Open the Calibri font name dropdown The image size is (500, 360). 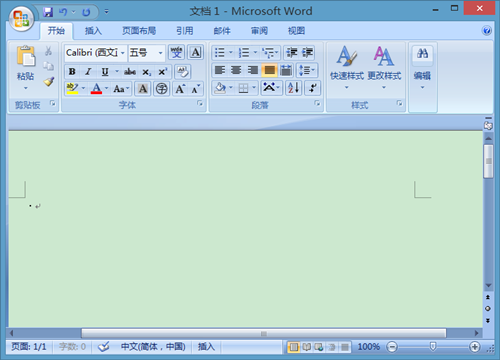coord(122,53)
